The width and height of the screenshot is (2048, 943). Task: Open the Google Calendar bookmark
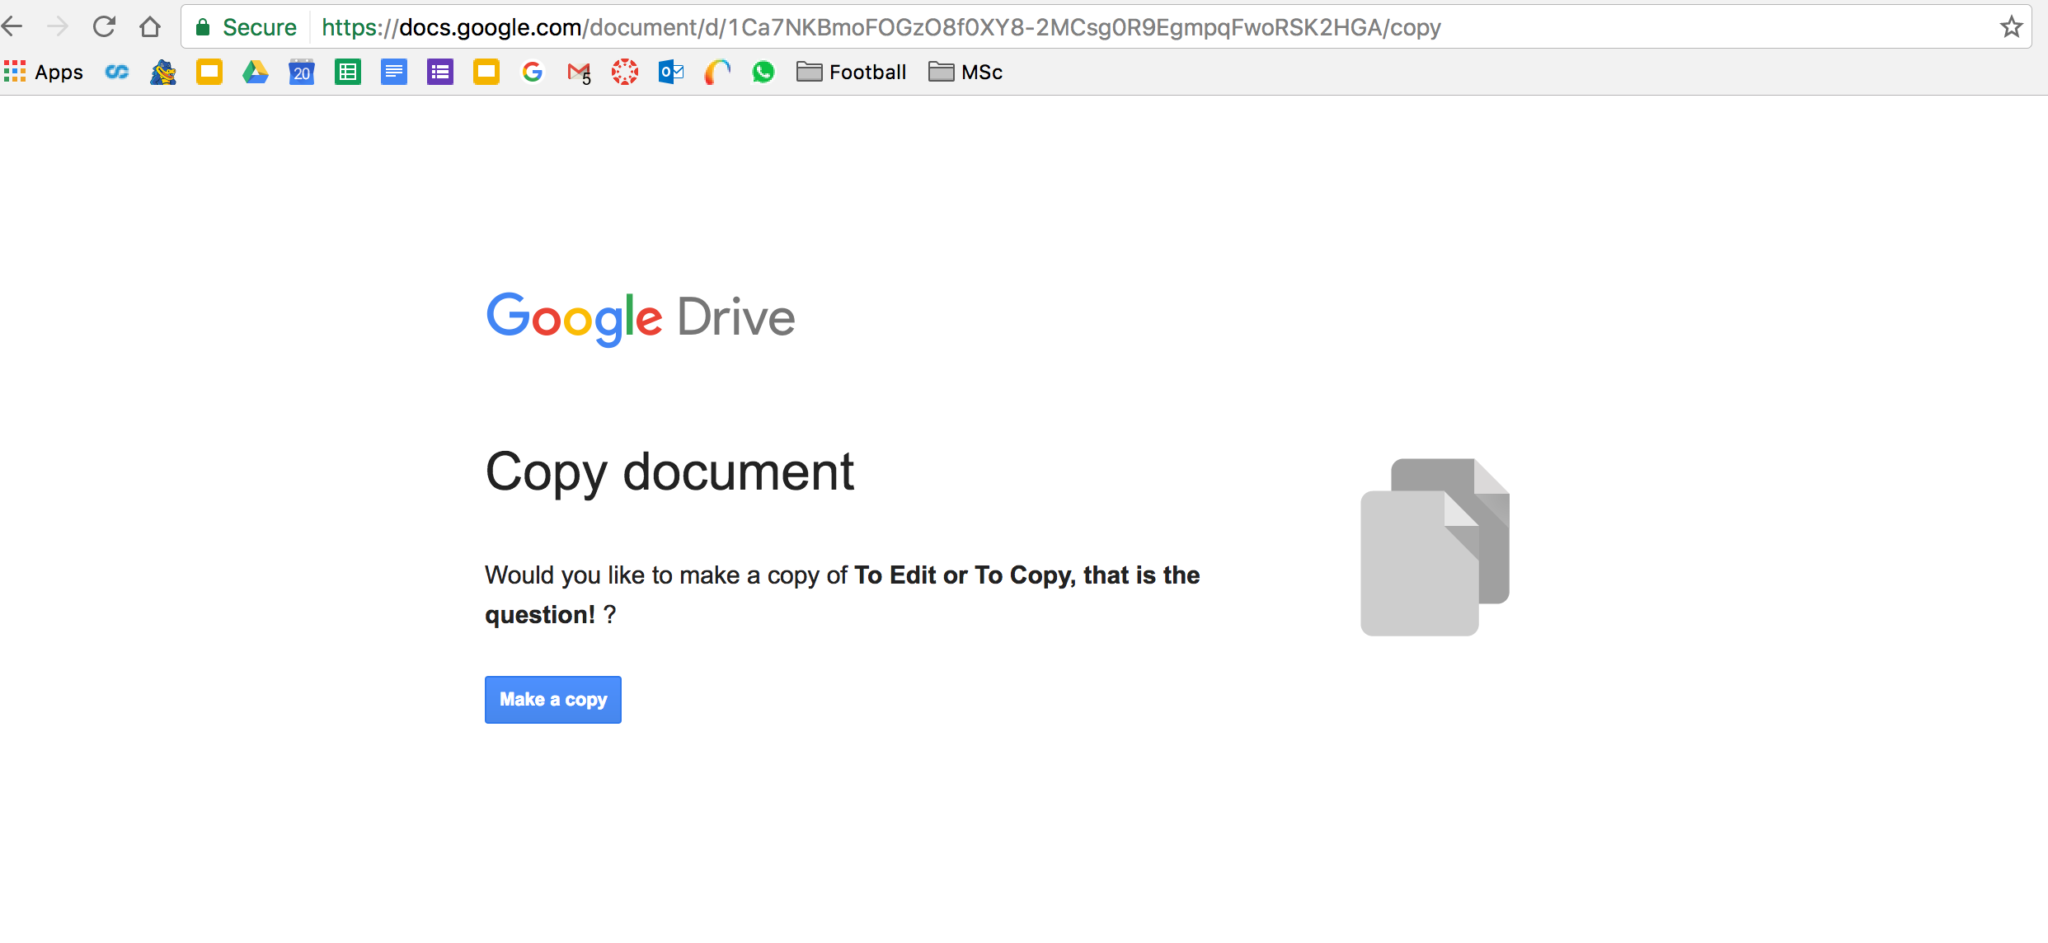301,72
